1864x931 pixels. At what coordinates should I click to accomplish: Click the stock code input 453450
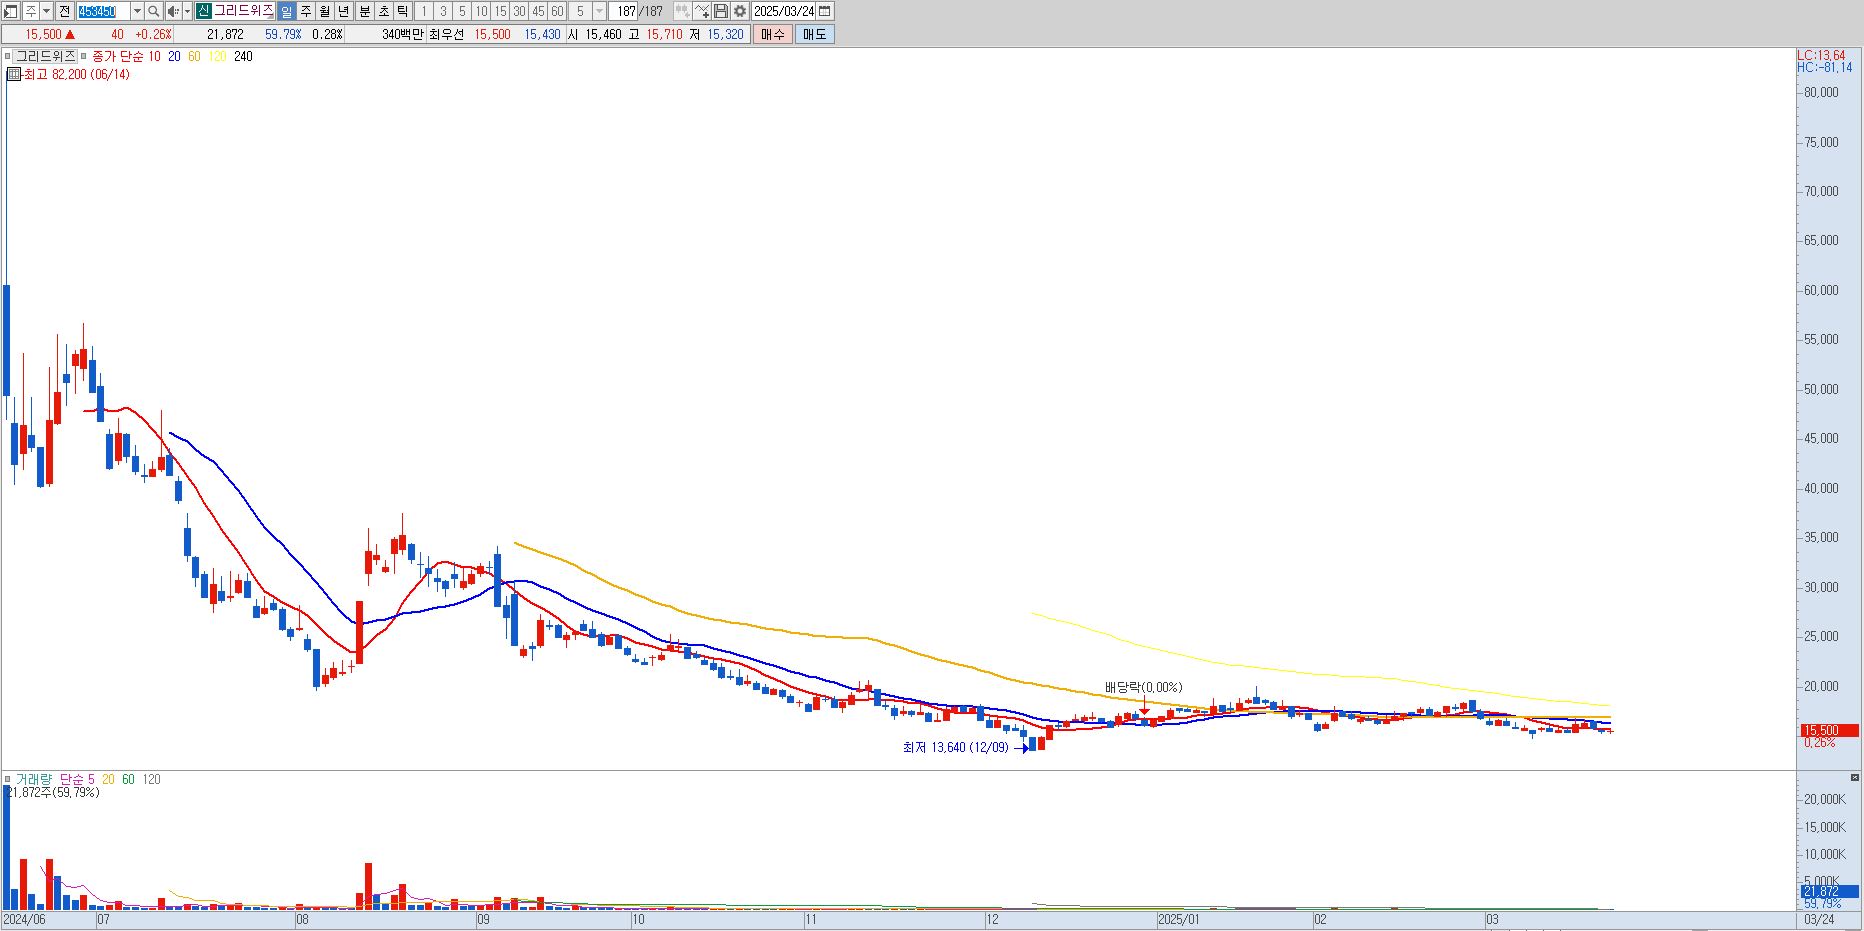(x=103, y=11)
